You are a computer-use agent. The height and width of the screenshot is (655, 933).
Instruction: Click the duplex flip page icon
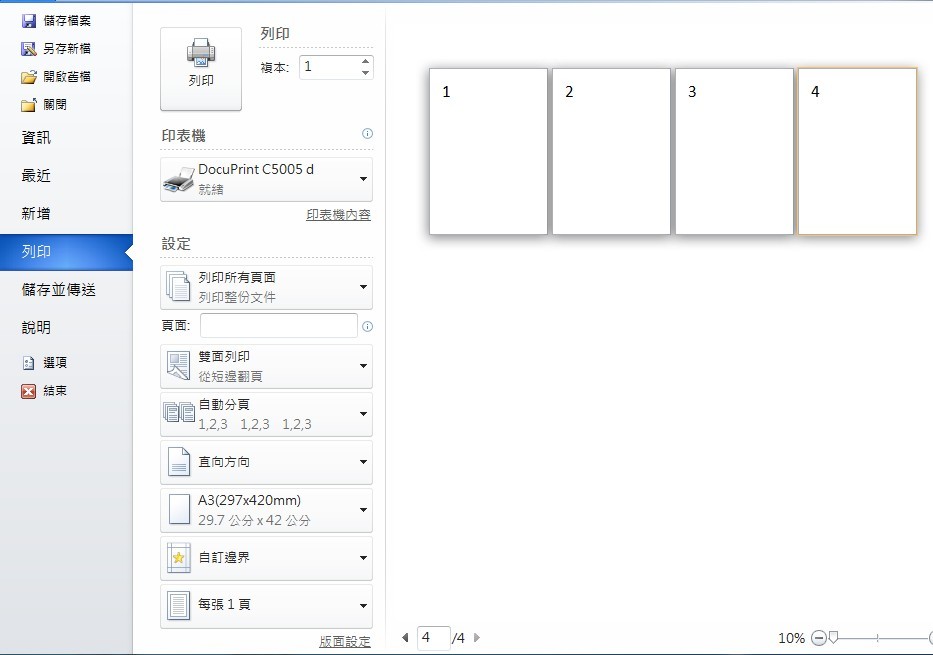click(x=178, y=366)
